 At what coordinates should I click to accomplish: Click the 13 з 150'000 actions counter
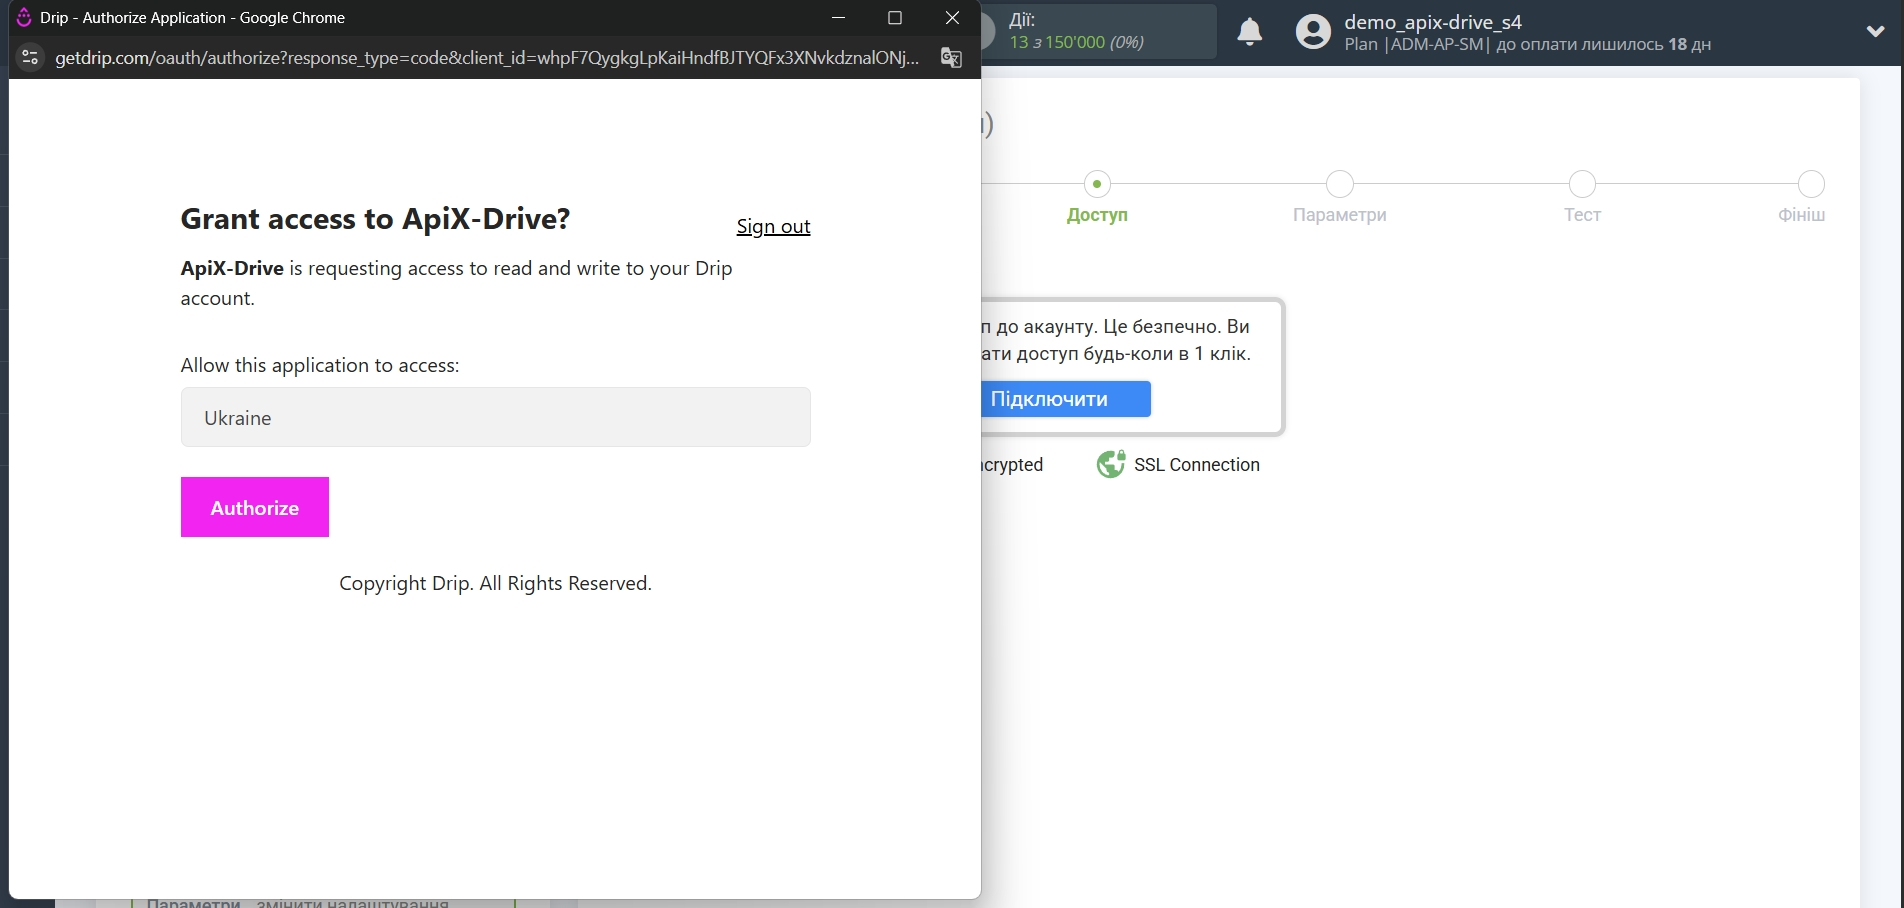coord(1076,42)
